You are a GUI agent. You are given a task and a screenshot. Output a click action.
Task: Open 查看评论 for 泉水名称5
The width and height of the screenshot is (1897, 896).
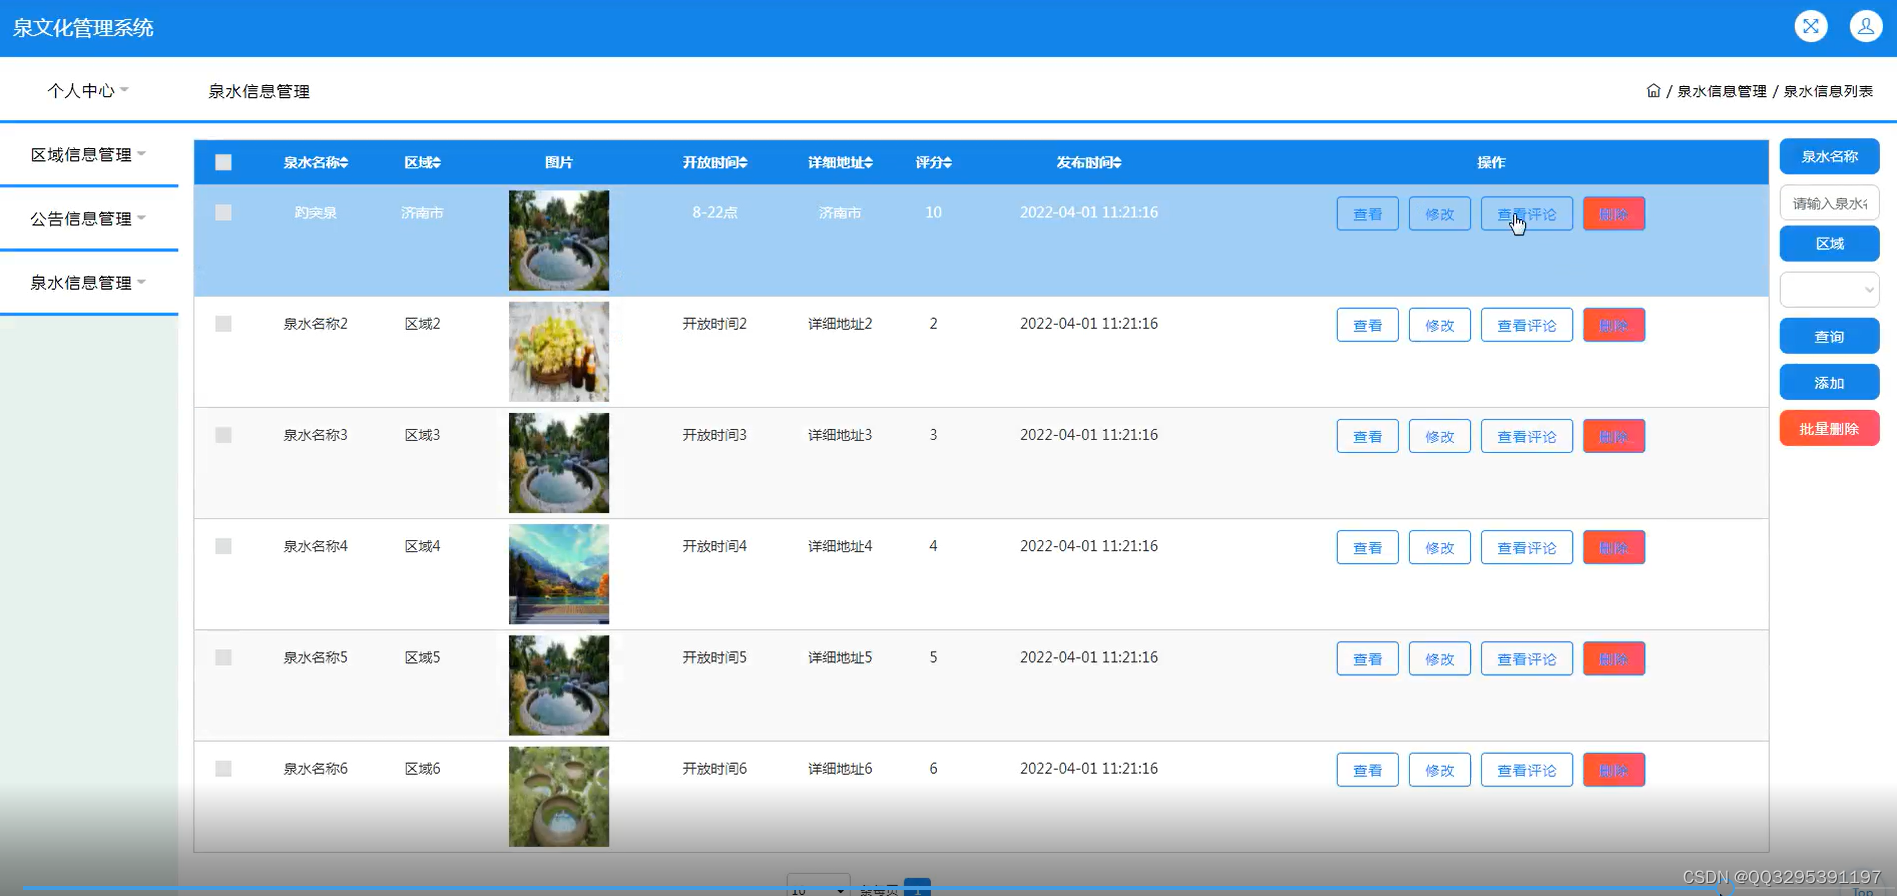[x=1526, y=658]
